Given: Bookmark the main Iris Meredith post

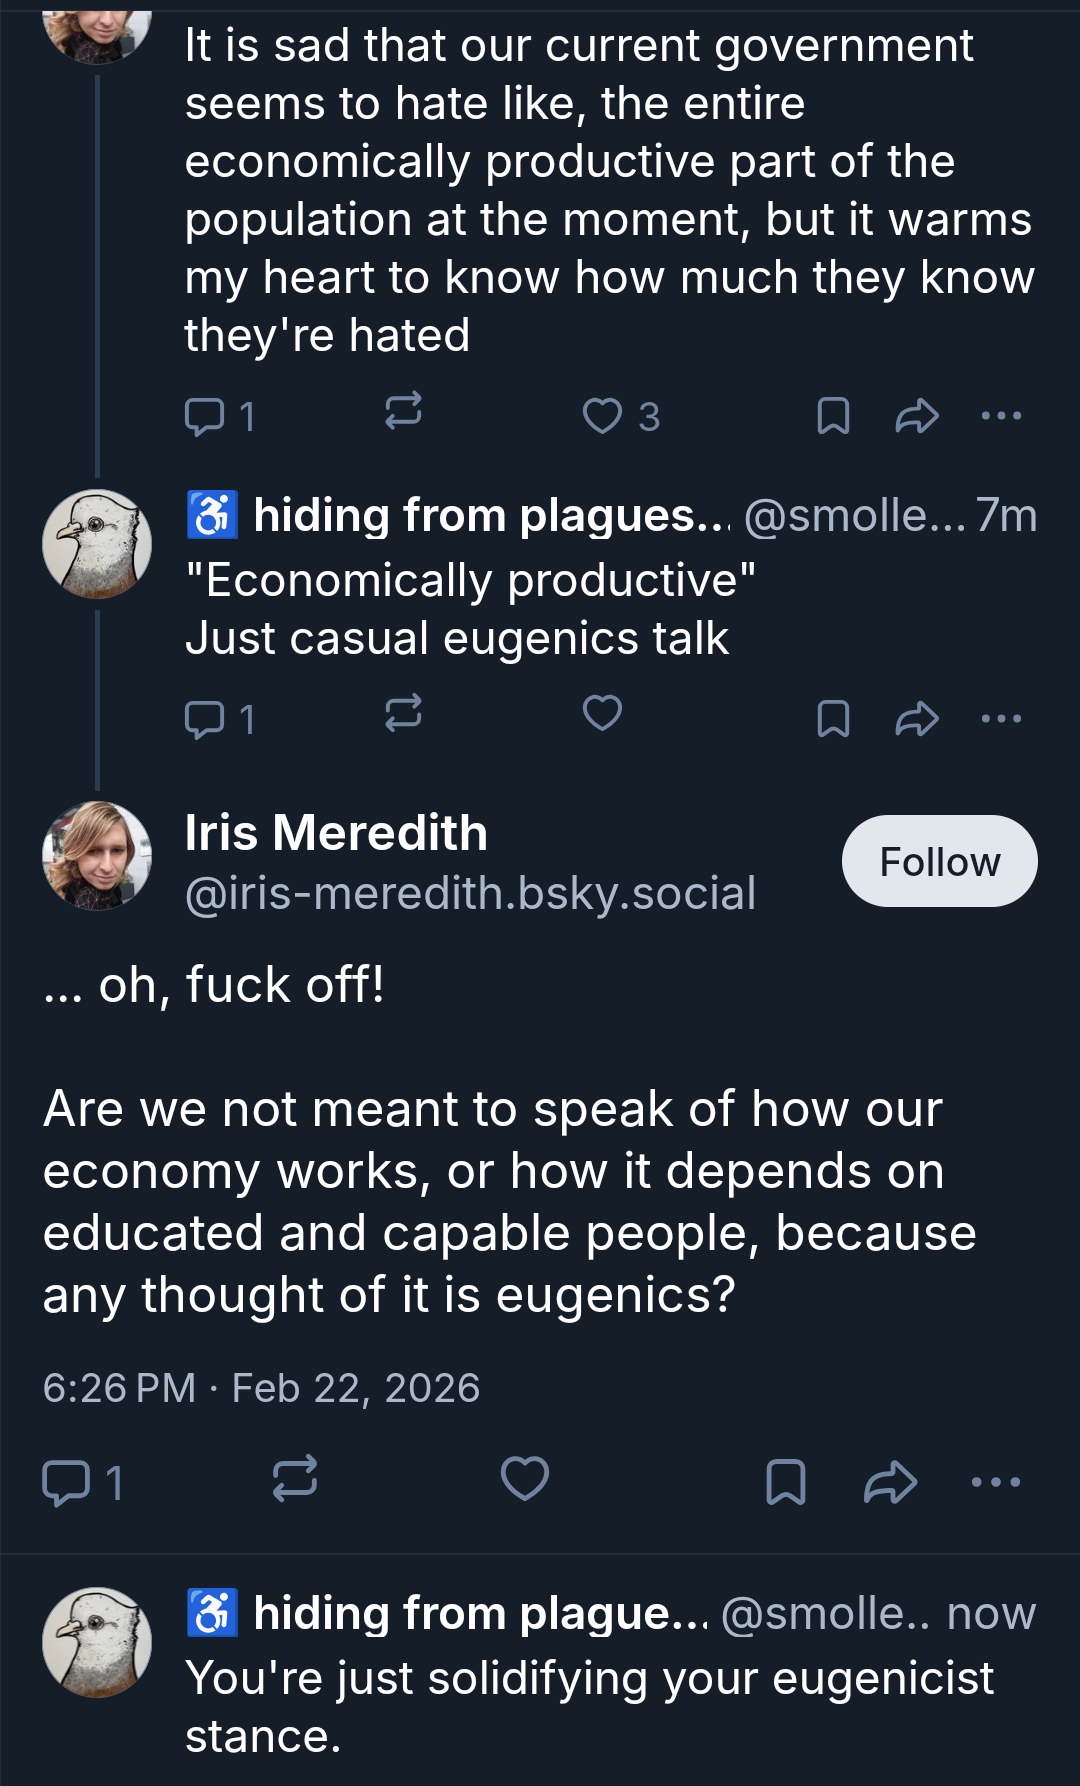Looking at the screenshot, I should (785, 1482).
